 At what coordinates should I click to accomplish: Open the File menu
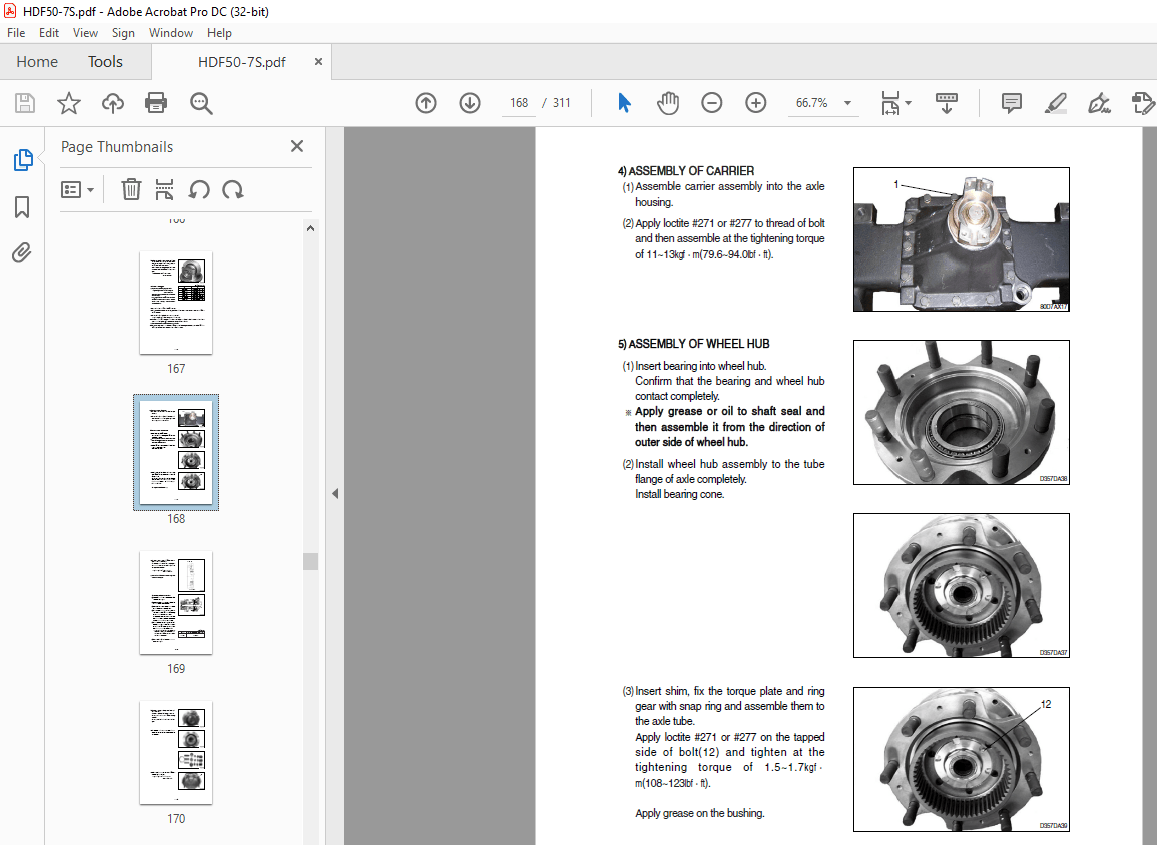pos(16,32)
